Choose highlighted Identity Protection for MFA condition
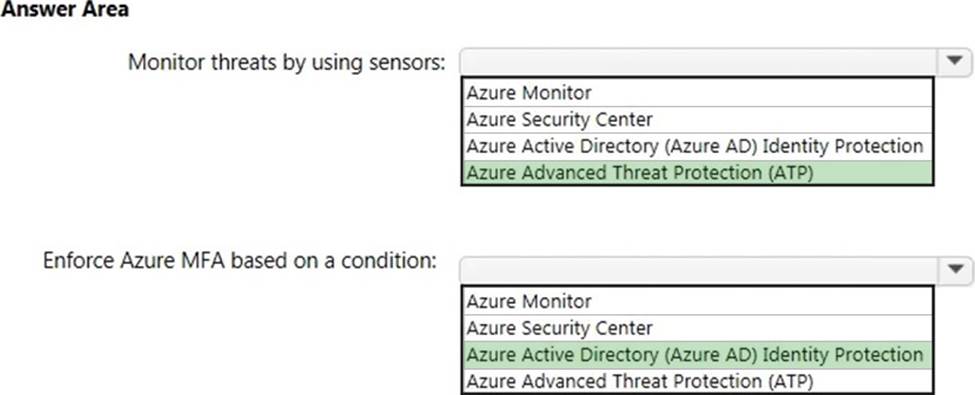The width and height of the screenshot is (975, 395). click(697, 355)
